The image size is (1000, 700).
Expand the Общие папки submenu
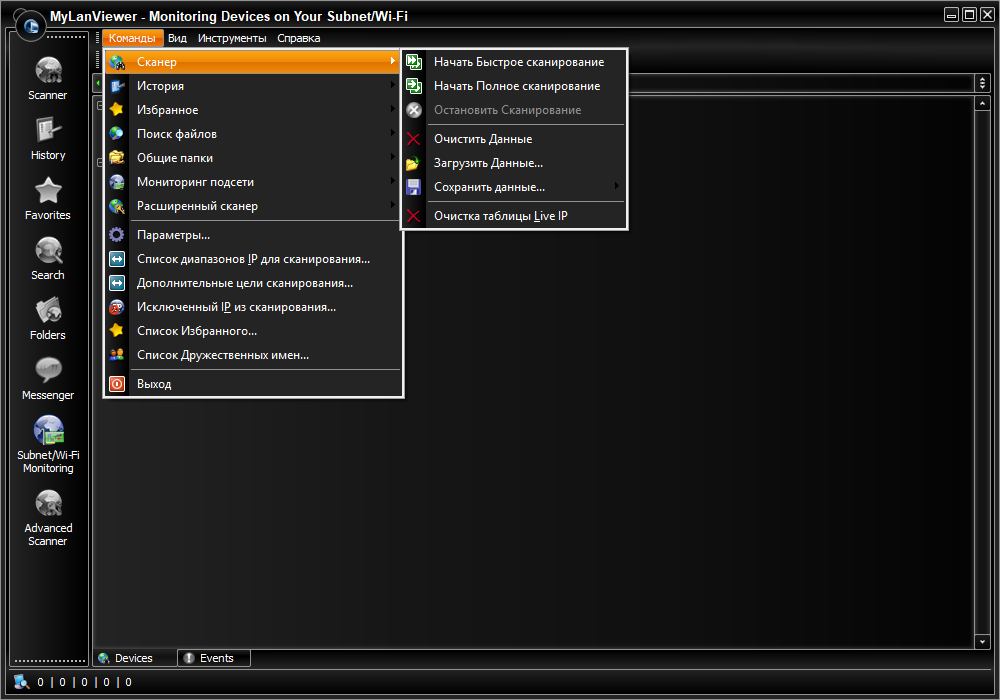tap(253, 158)
